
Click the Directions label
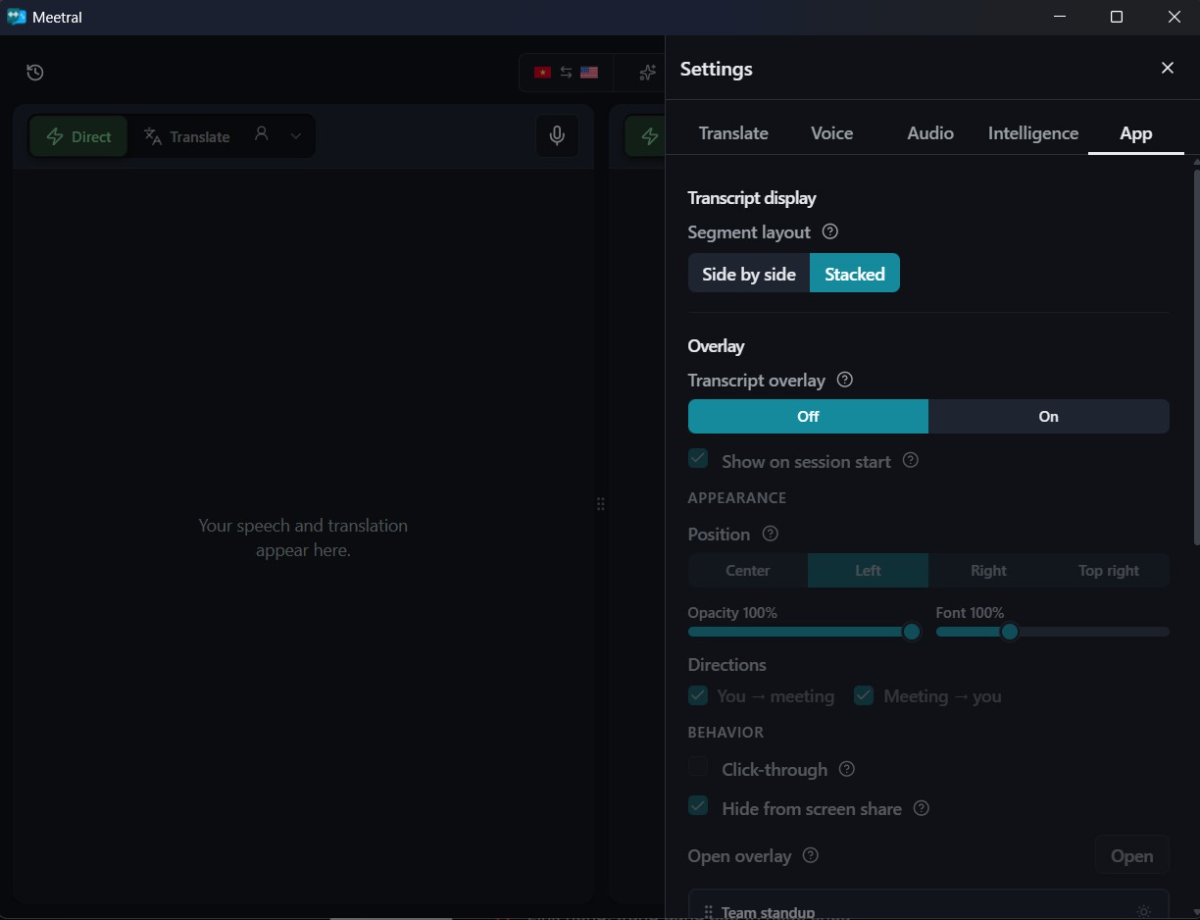[x=727, y=665]
